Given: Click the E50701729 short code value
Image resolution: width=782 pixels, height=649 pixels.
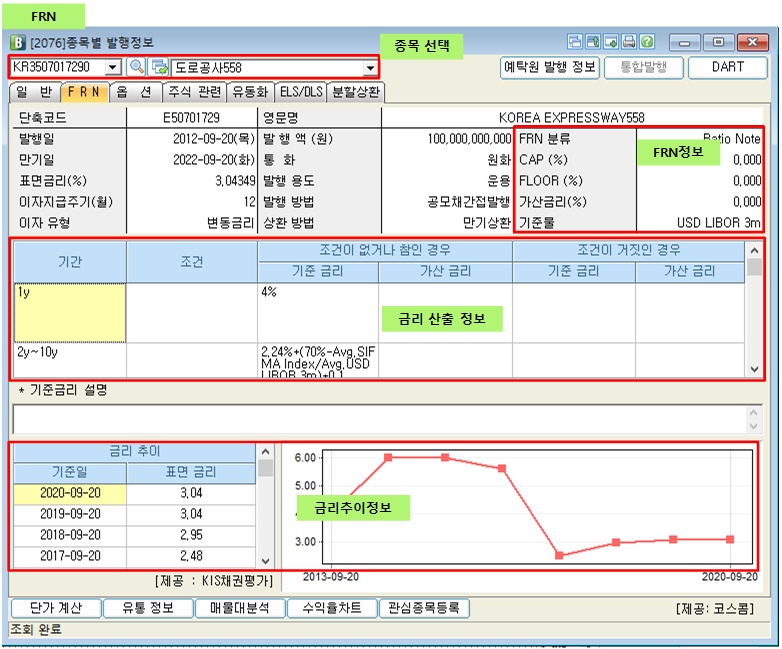Looking at the screenshot, I should [x=192, y=118].
